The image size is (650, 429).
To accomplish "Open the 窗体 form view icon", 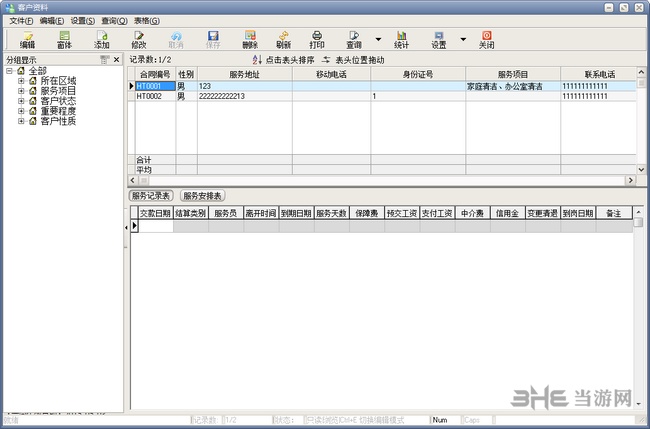I will tap(64, 39).
